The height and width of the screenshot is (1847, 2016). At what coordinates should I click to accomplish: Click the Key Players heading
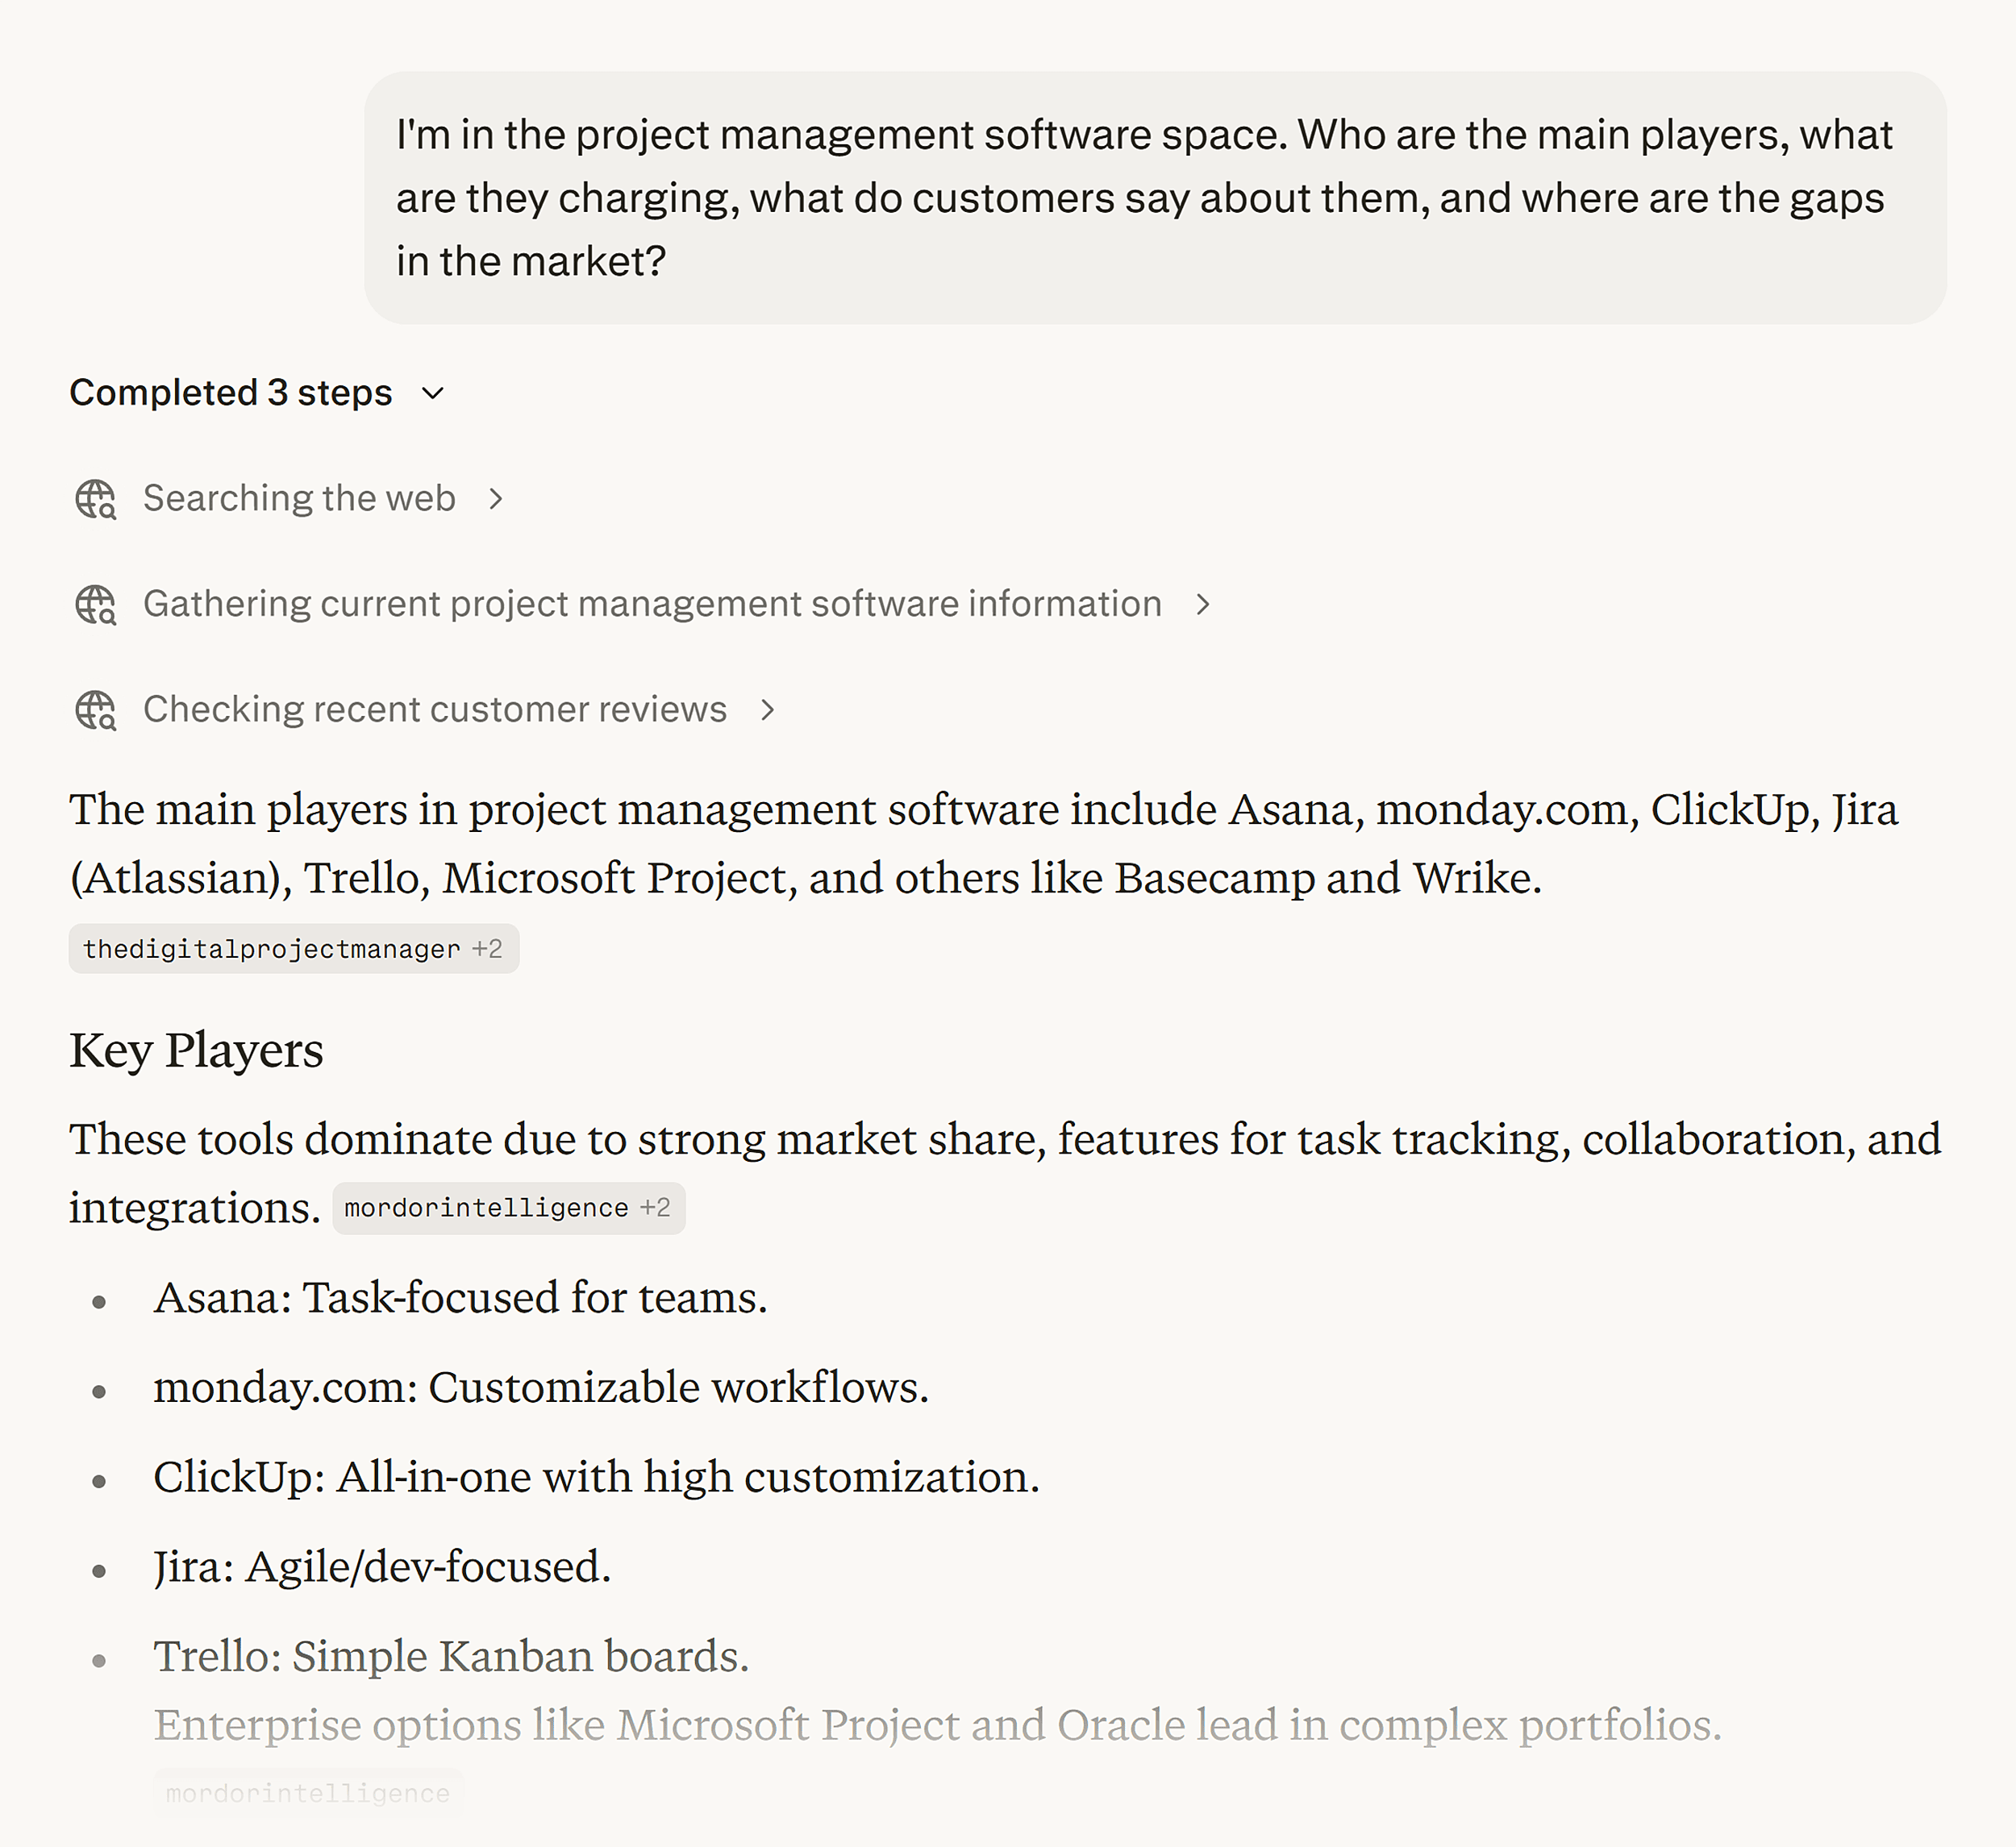pyautogui.click(x=195, y=1050)
